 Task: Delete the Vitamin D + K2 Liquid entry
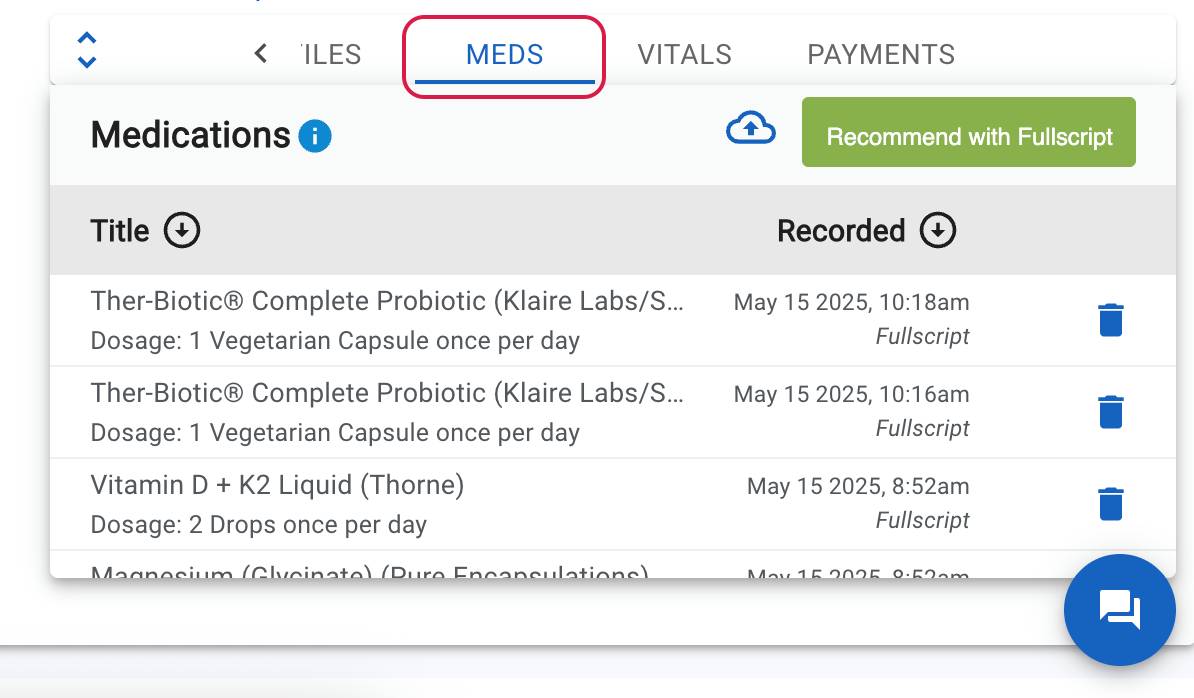coord(1110,504)
